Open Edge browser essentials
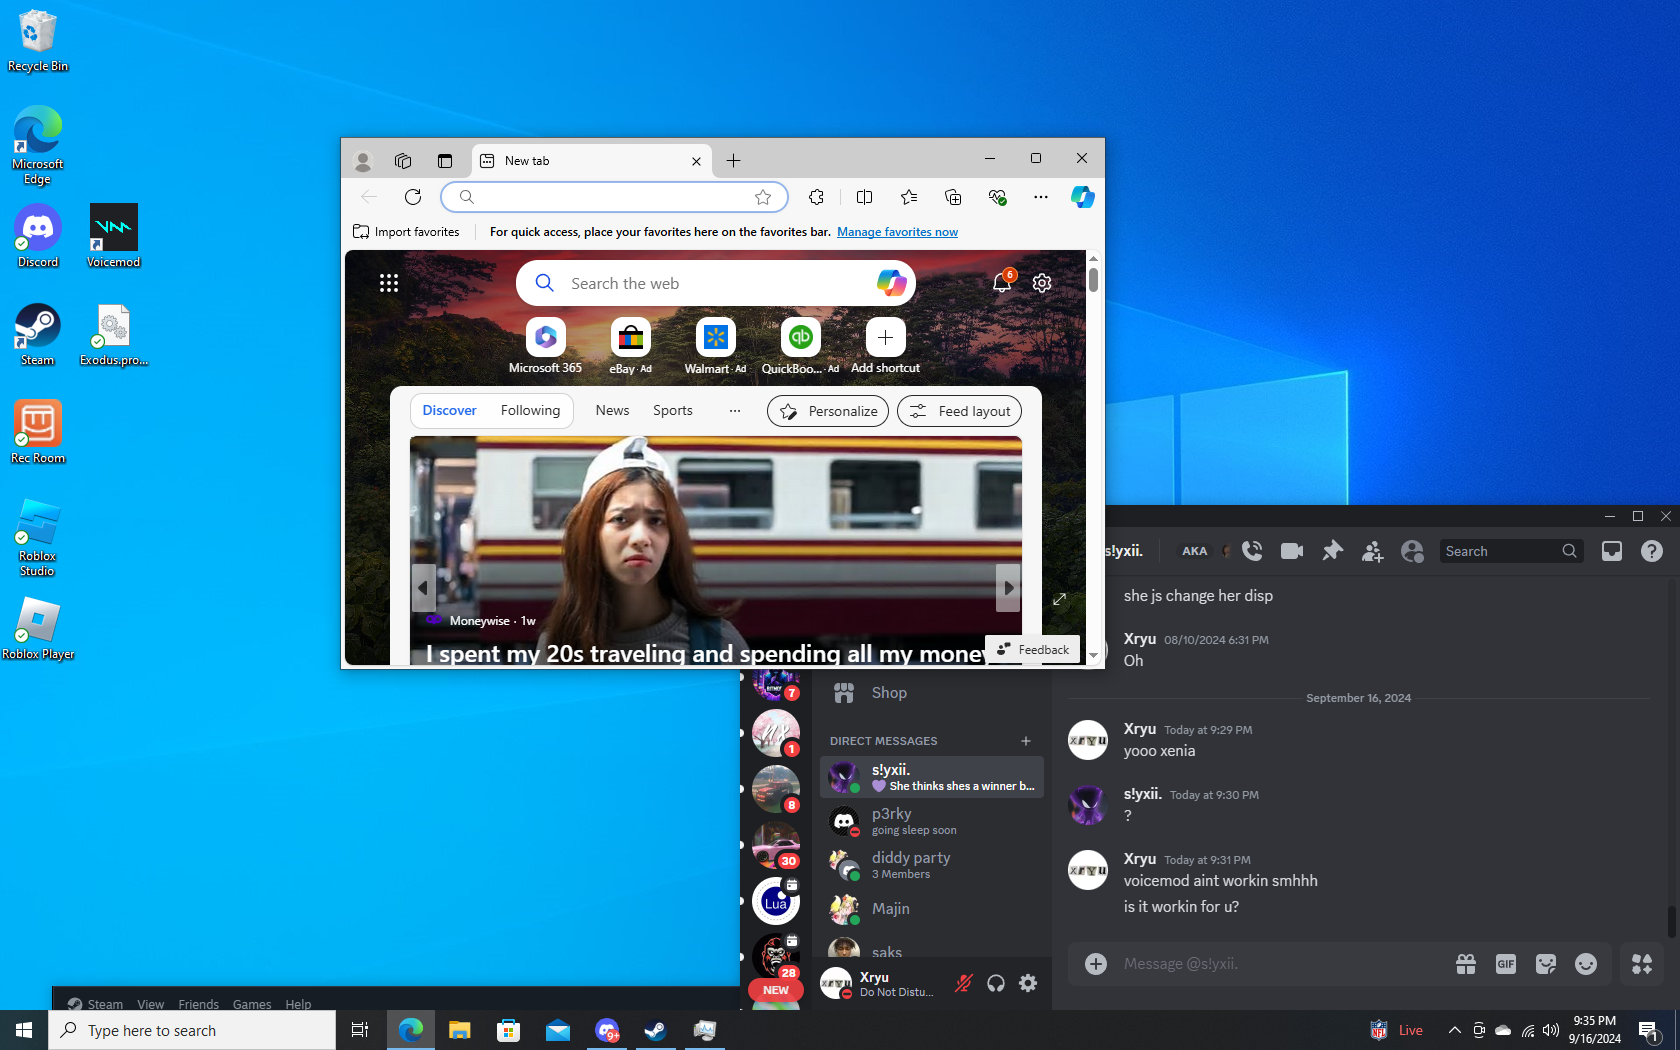Image resolution: width=1680 pixels, height=1050 pixels. [x=997, y=197]
